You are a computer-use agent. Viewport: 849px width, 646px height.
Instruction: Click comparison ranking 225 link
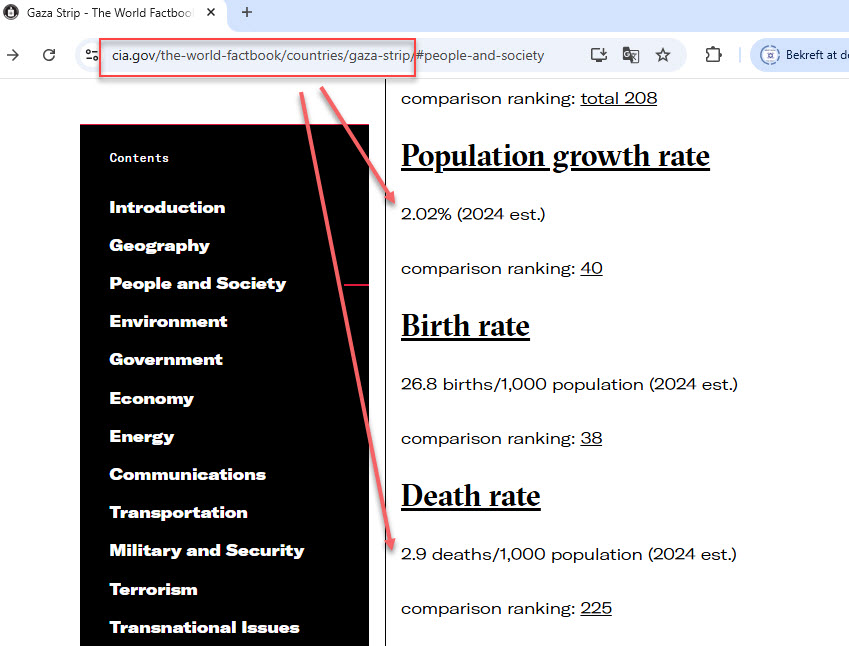pyautogui.click(x=596, y=608)
